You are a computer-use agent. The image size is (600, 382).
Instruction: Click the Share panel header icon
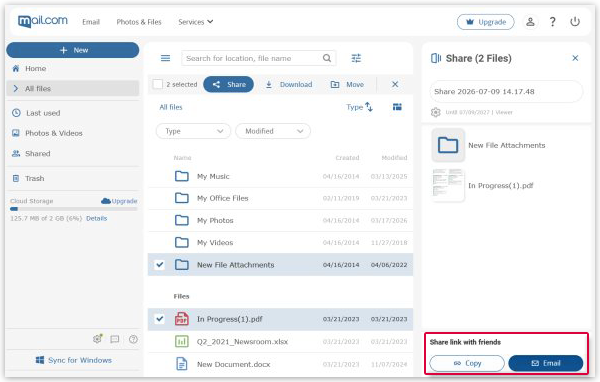(x=436, y=58)
